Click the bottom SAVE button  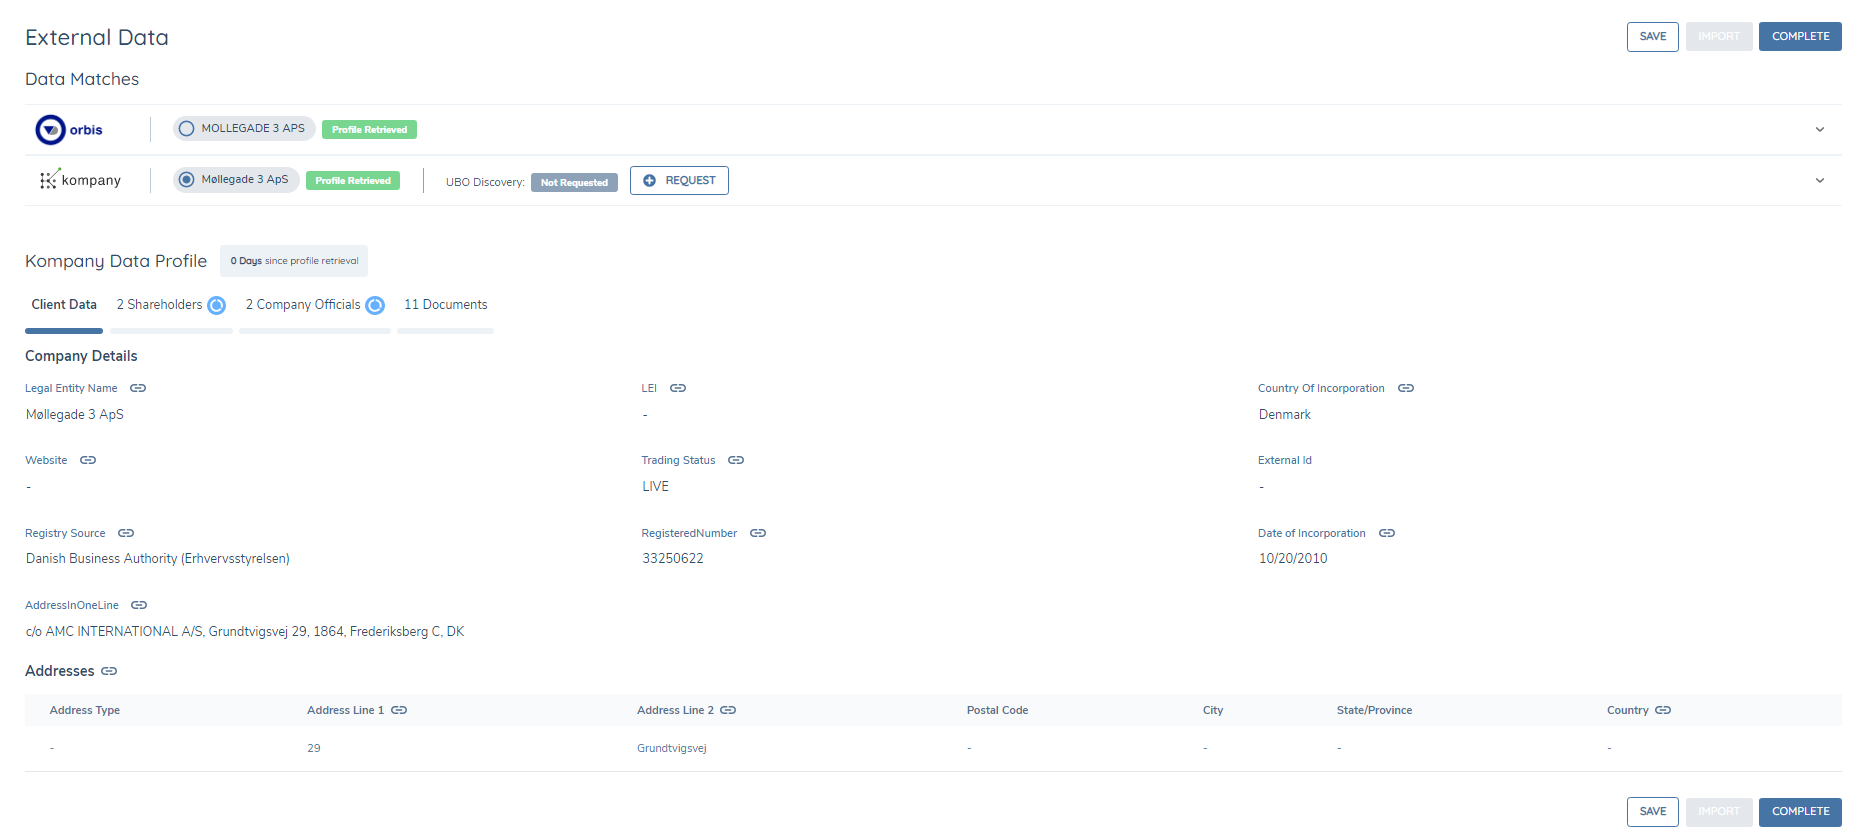pyautogui.click(x=1653, y=812)
